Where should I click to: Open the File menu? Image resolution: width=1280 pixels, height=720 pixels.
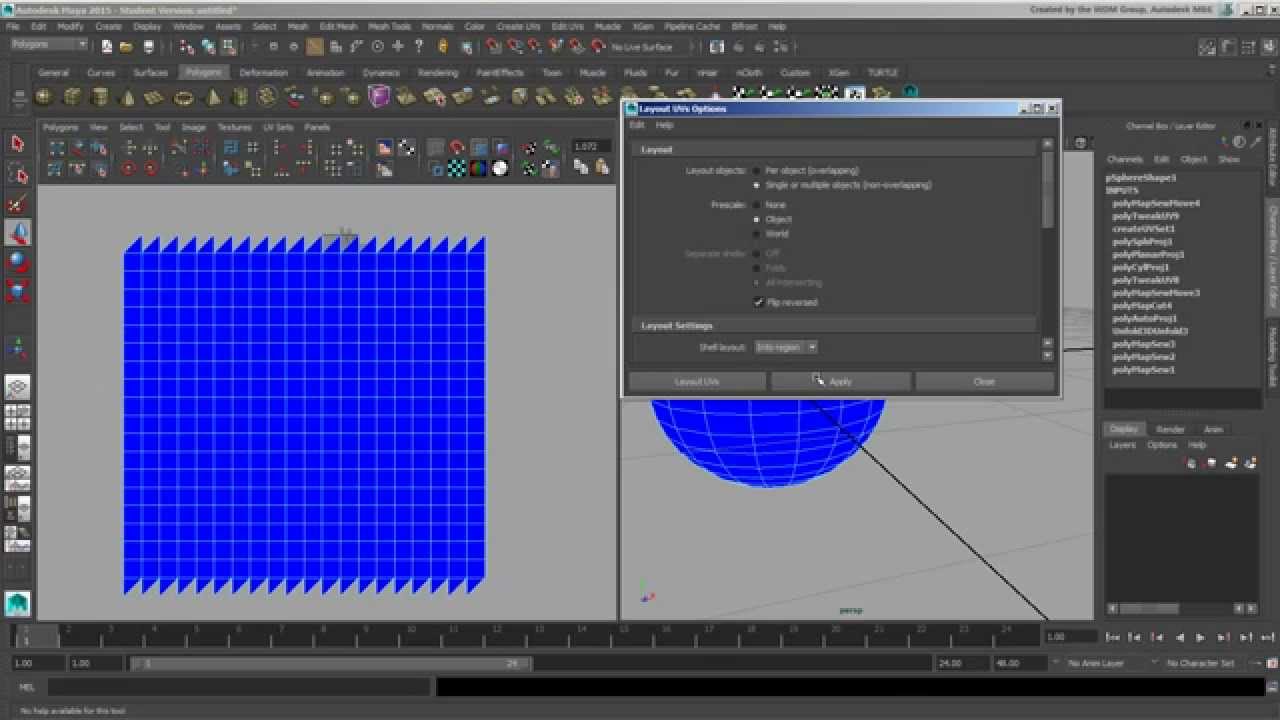click(x=13, y=27)
